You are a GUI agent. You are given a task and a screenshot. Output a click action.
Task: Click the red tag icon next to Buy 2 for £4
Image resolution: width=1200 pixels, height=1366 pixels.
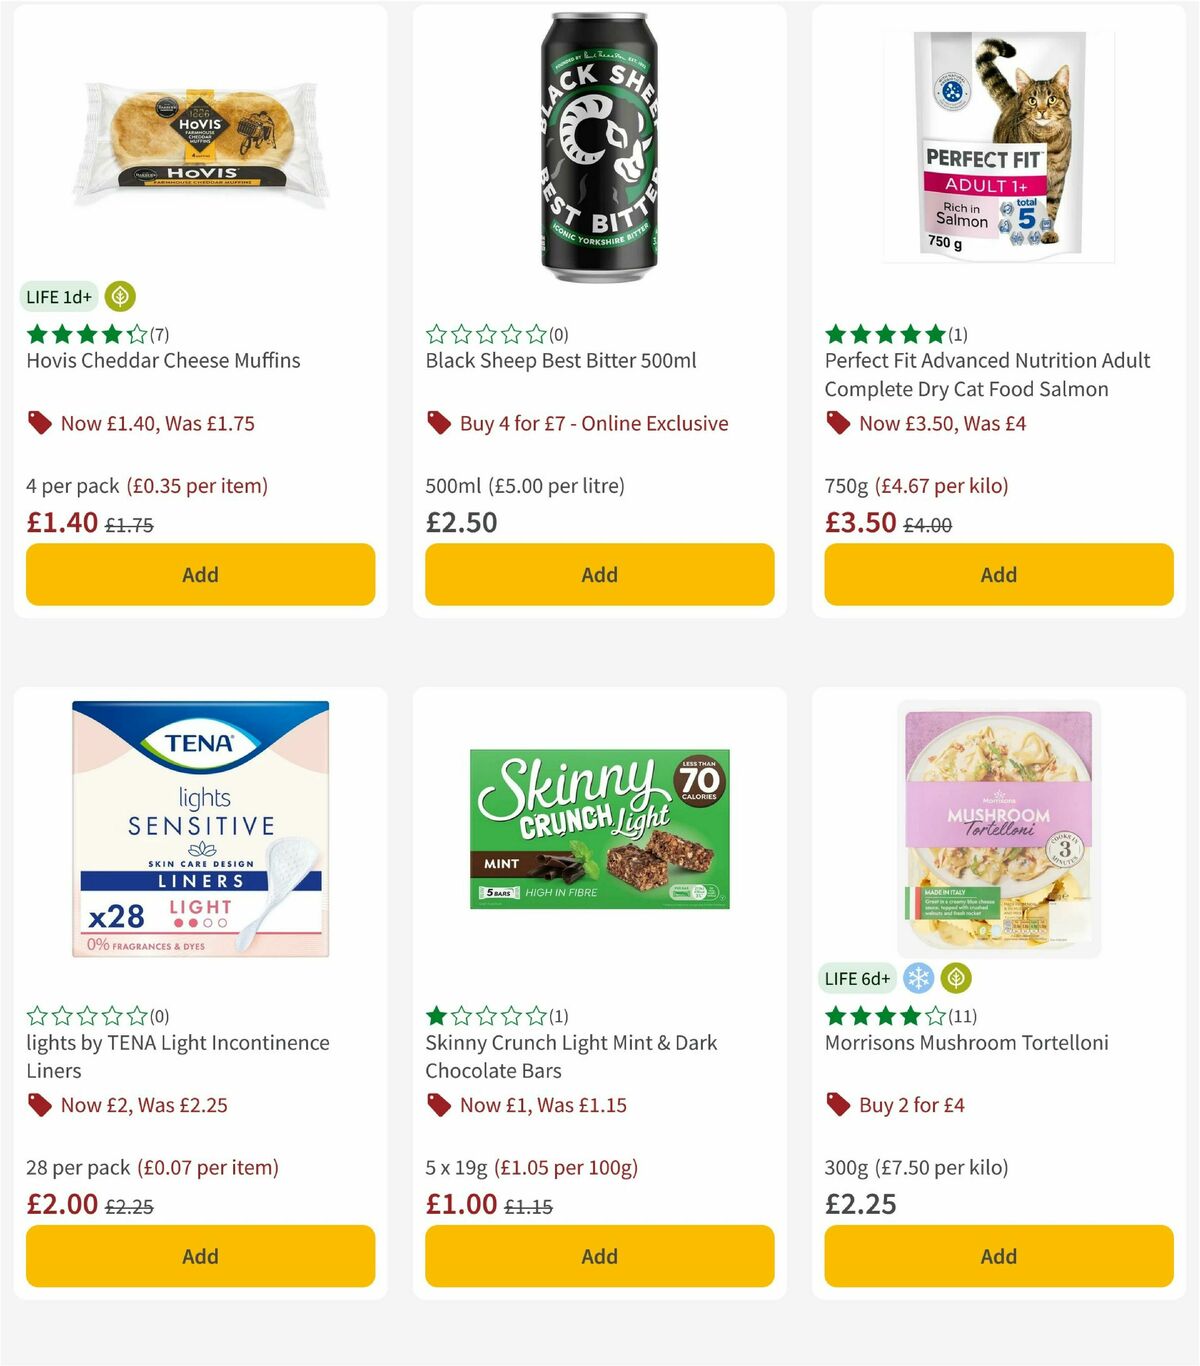pyautogui.click(x=838, y=1105)
